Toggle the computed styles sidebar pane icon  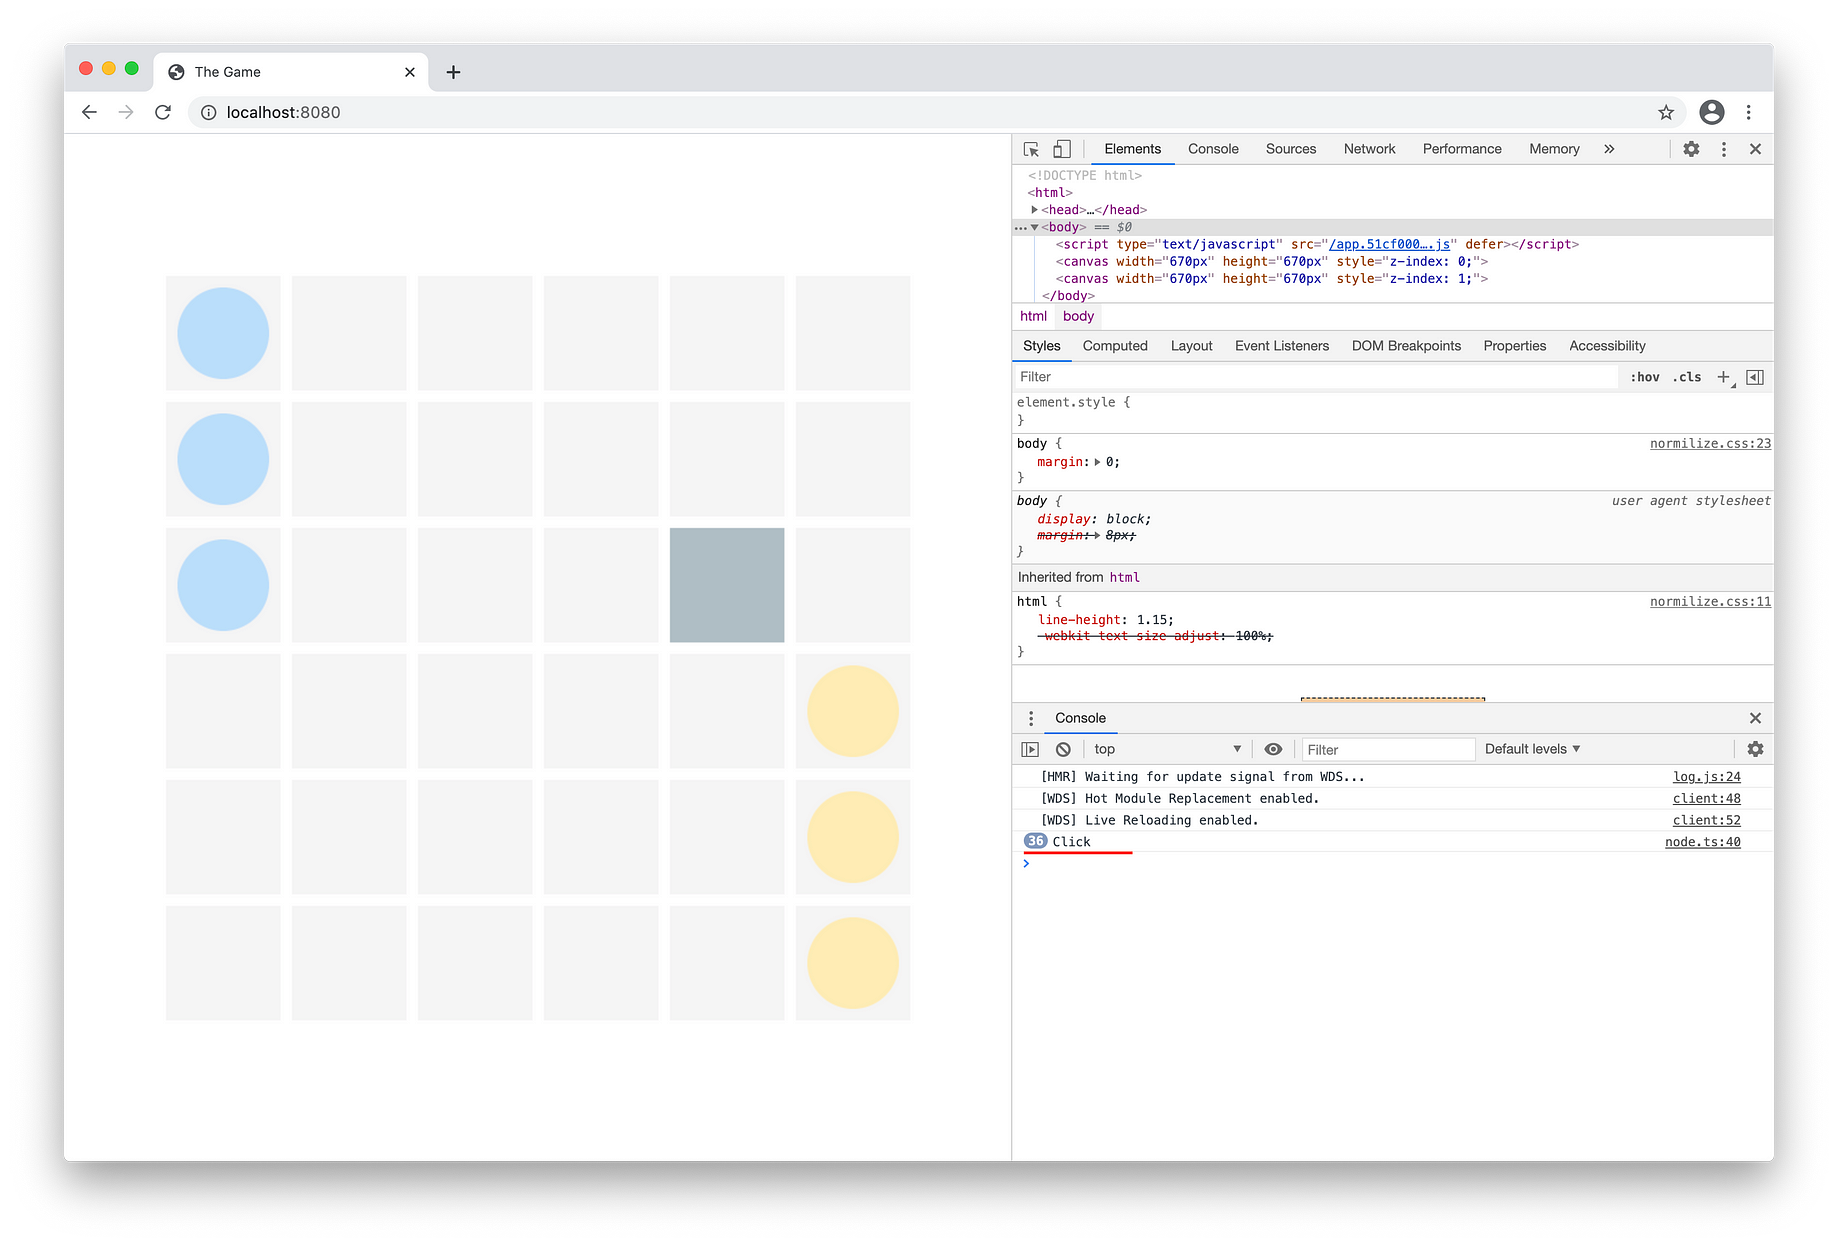(x=1755, y=377)
